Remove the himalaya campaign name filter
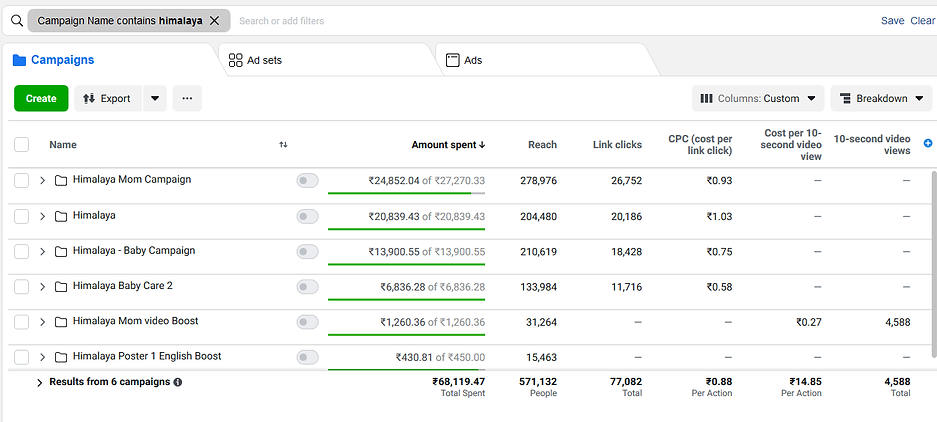 coord(214,20)
